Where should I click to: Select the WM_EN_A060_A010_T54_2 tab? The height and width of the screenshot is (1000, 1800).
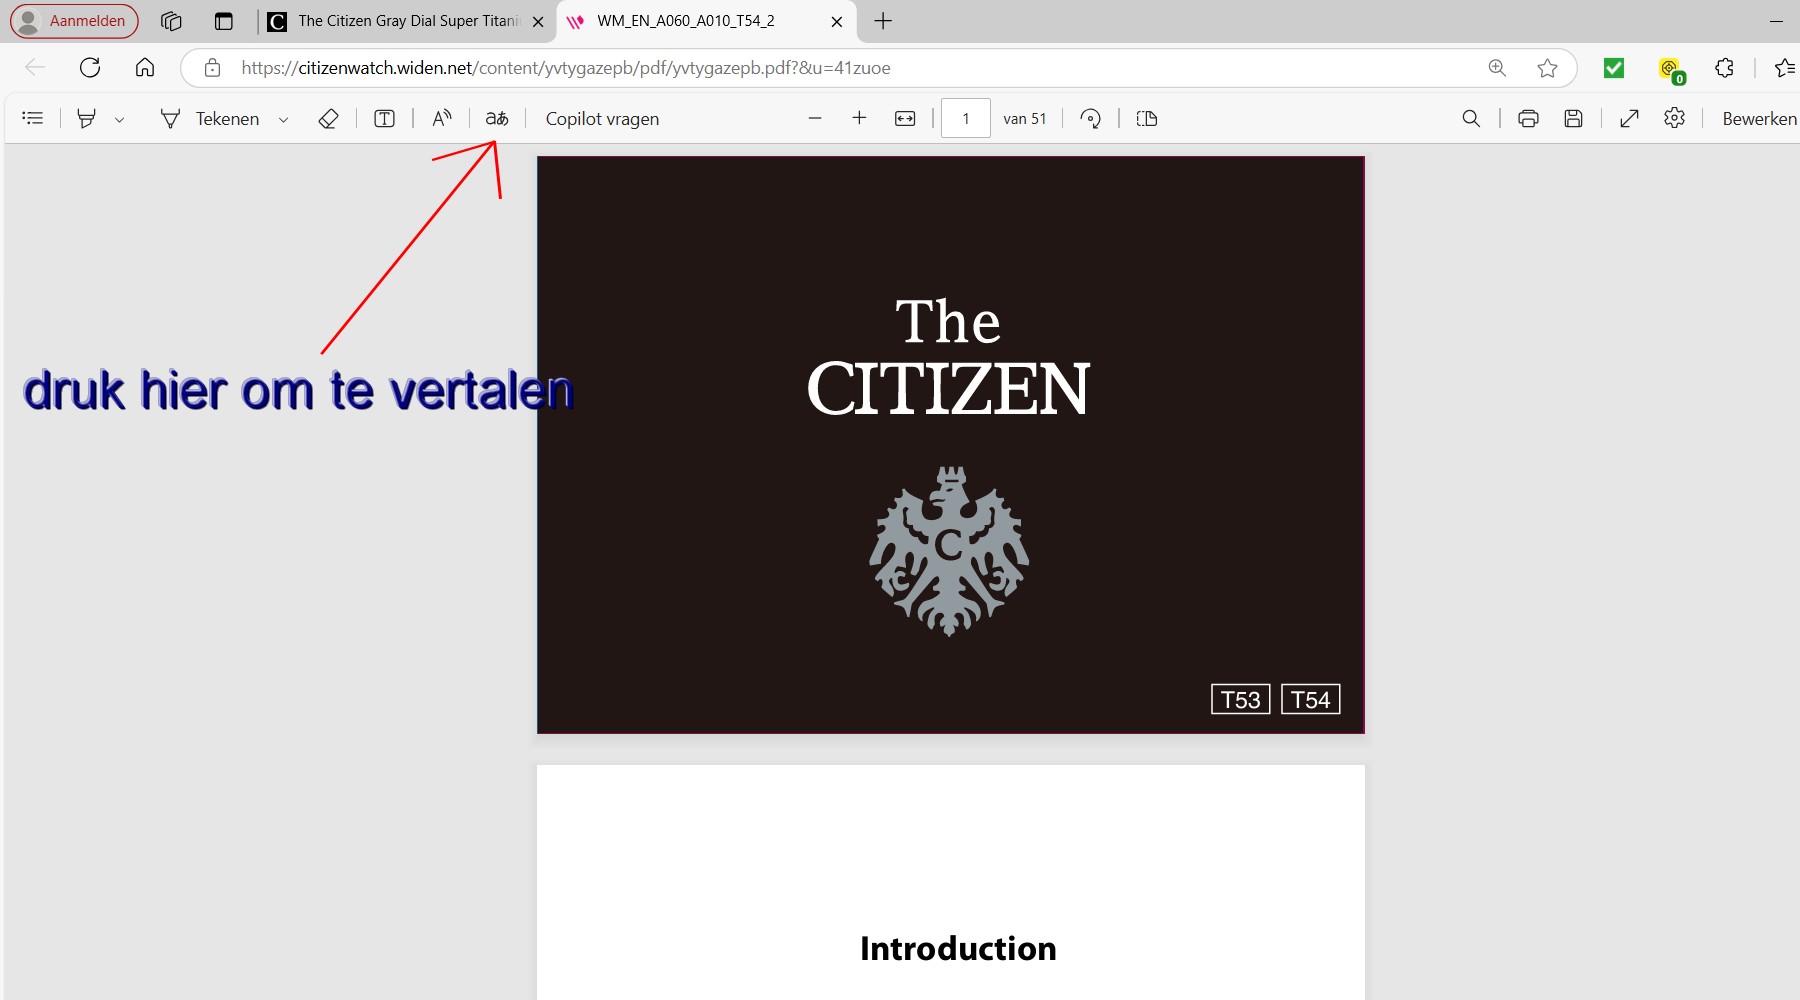686,21
